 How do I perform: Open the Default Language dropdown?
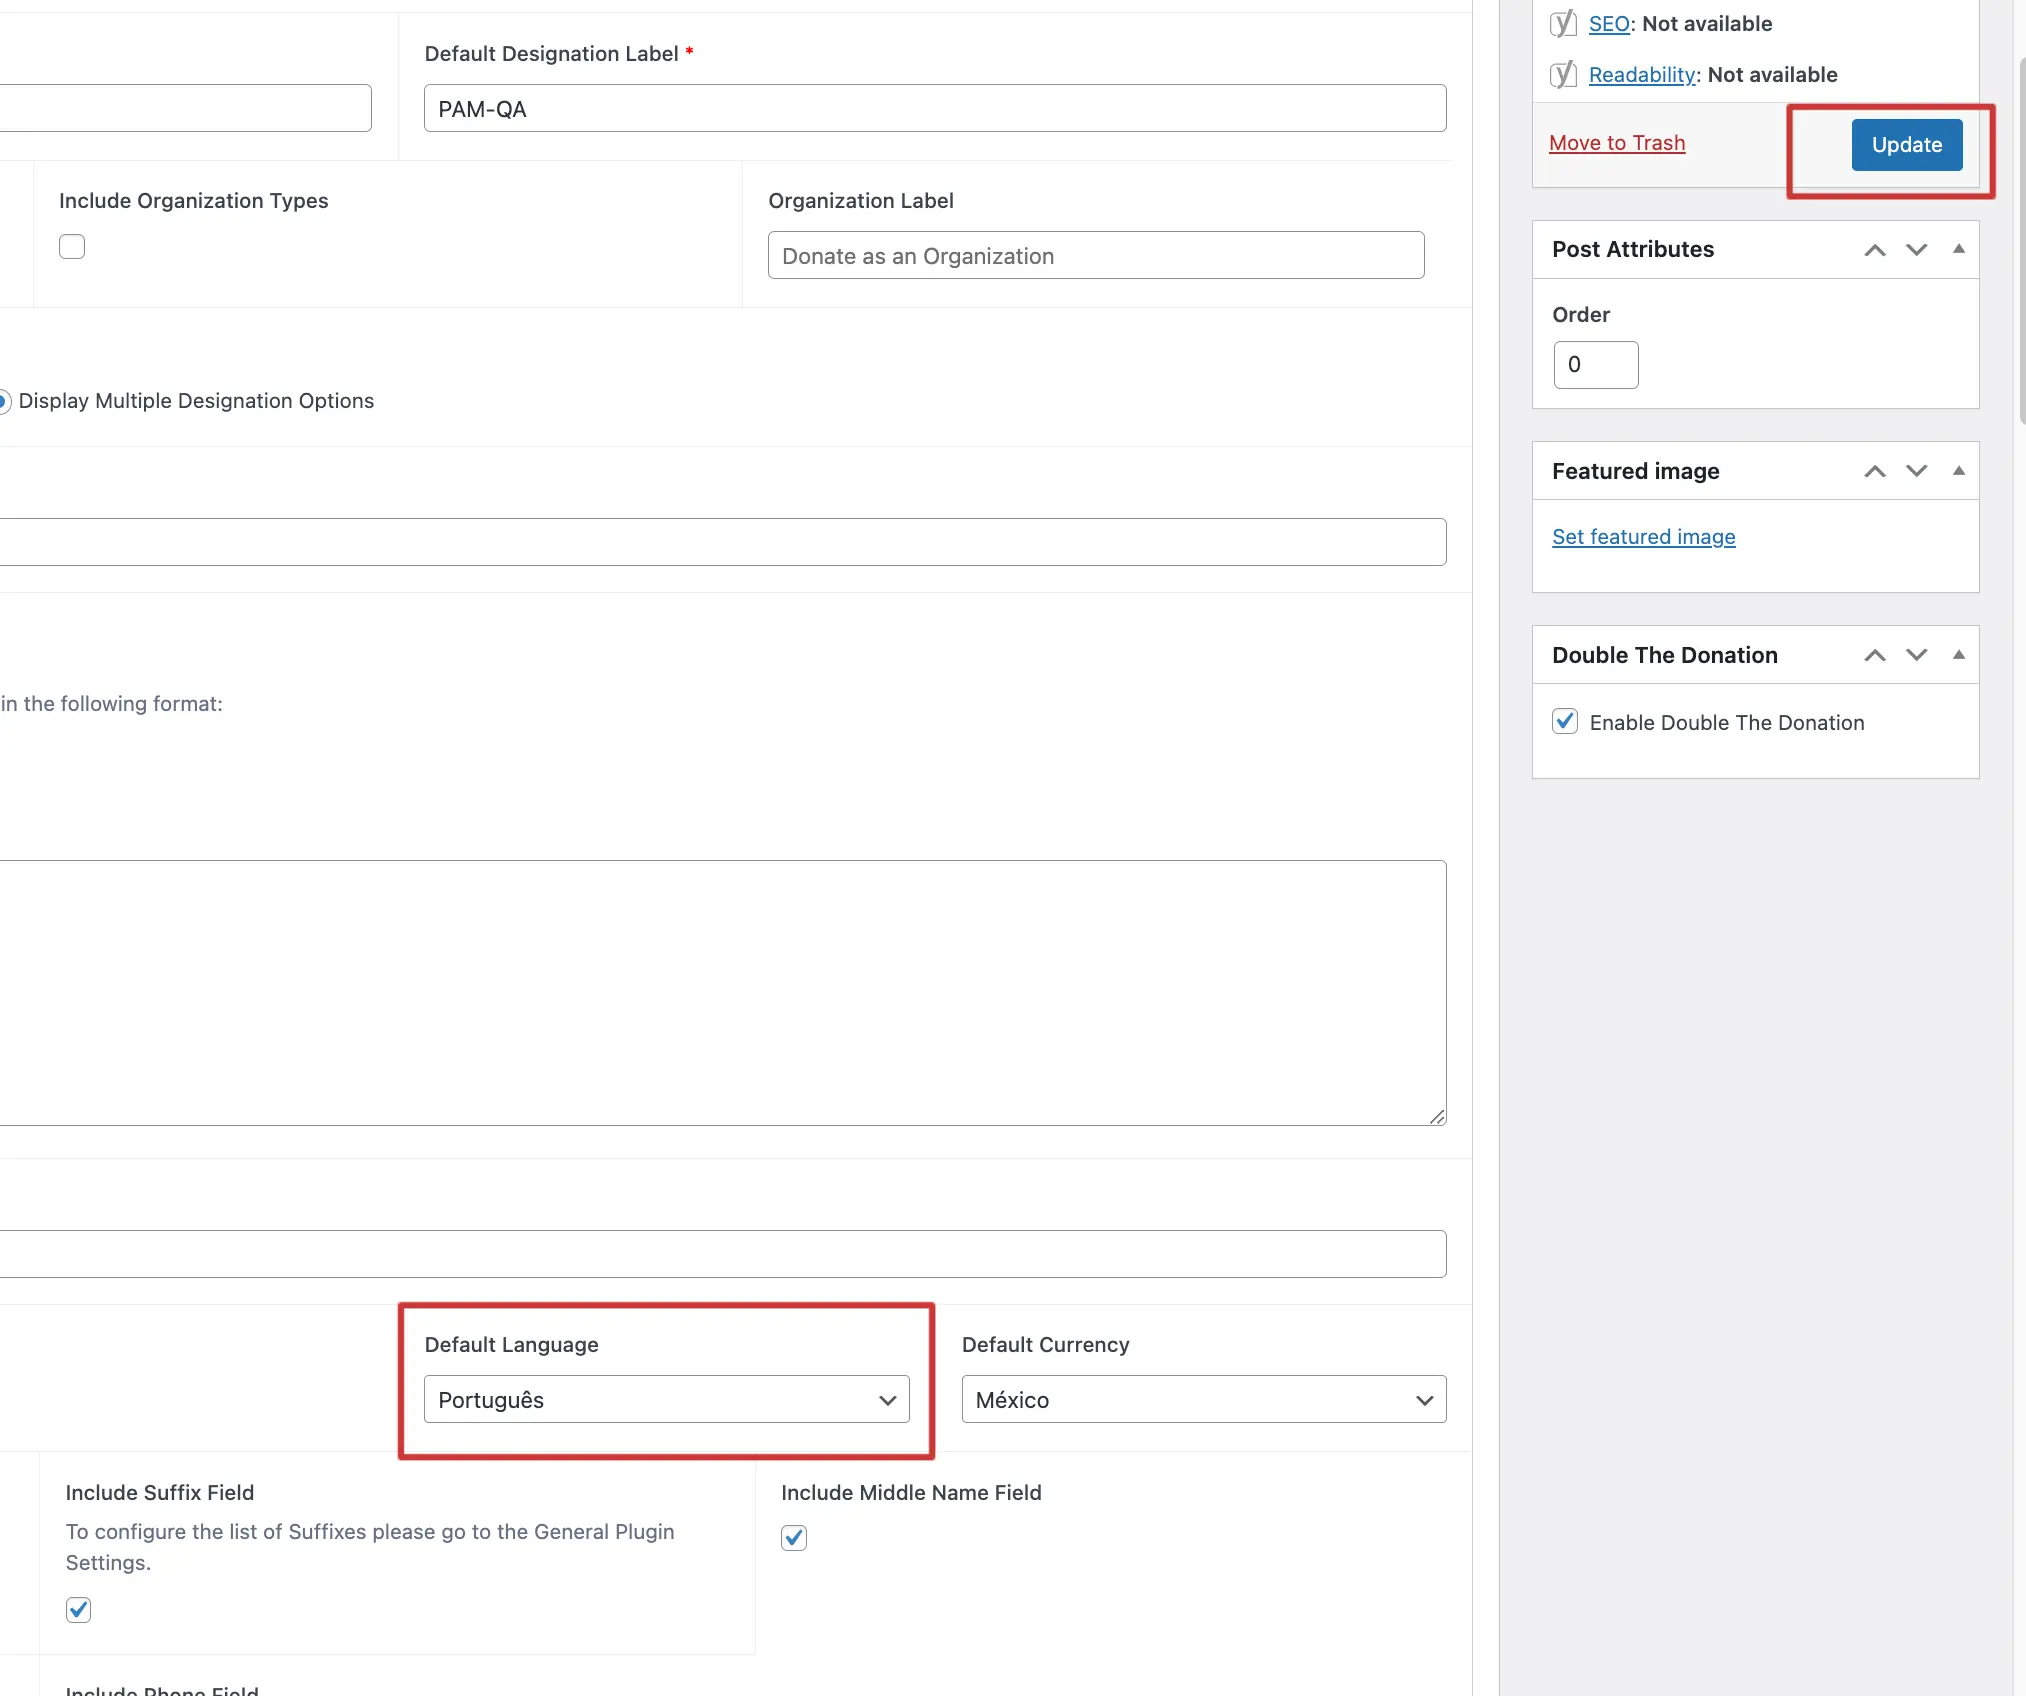pos(666,1399)
